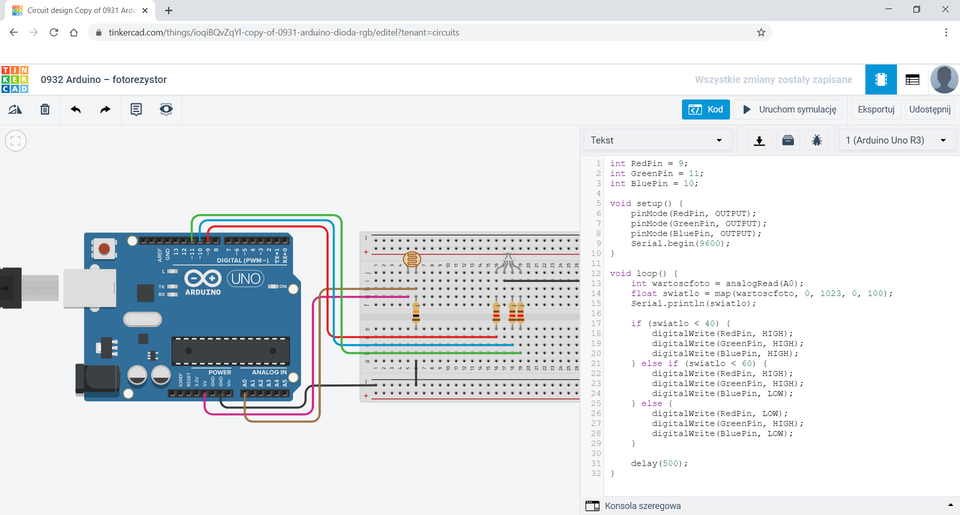
Task: Click the serial console icon
Action: coord(592,506)
